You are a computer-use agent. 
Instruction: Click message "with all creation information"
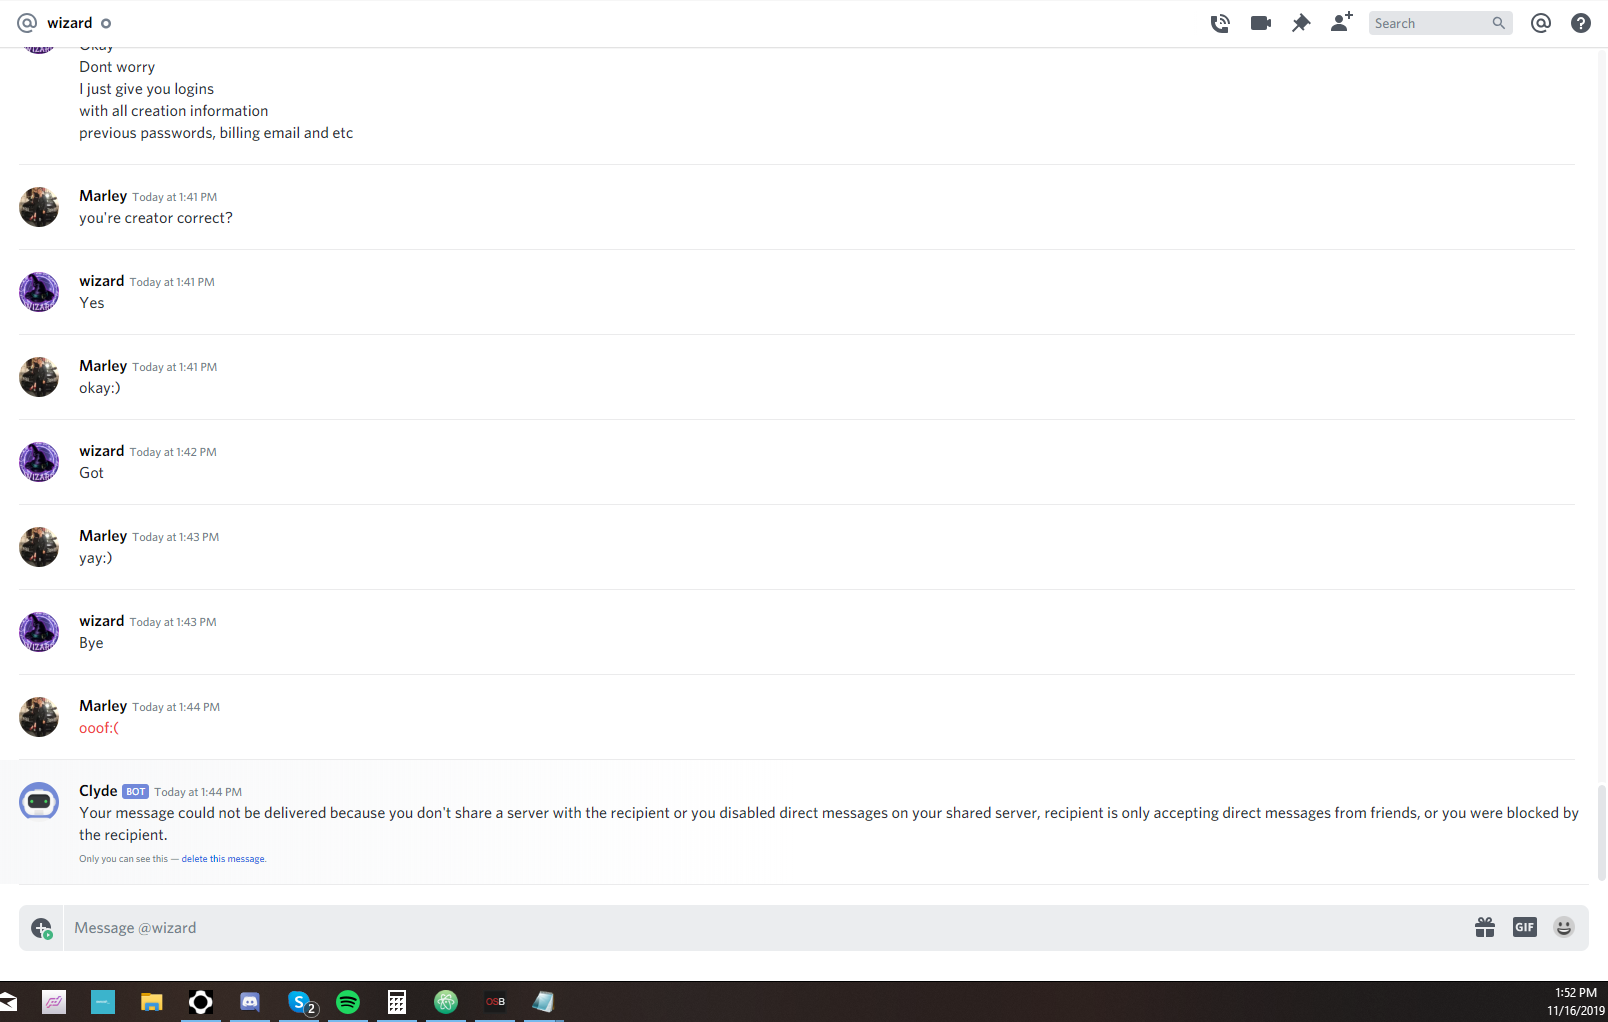click(174, 111)
